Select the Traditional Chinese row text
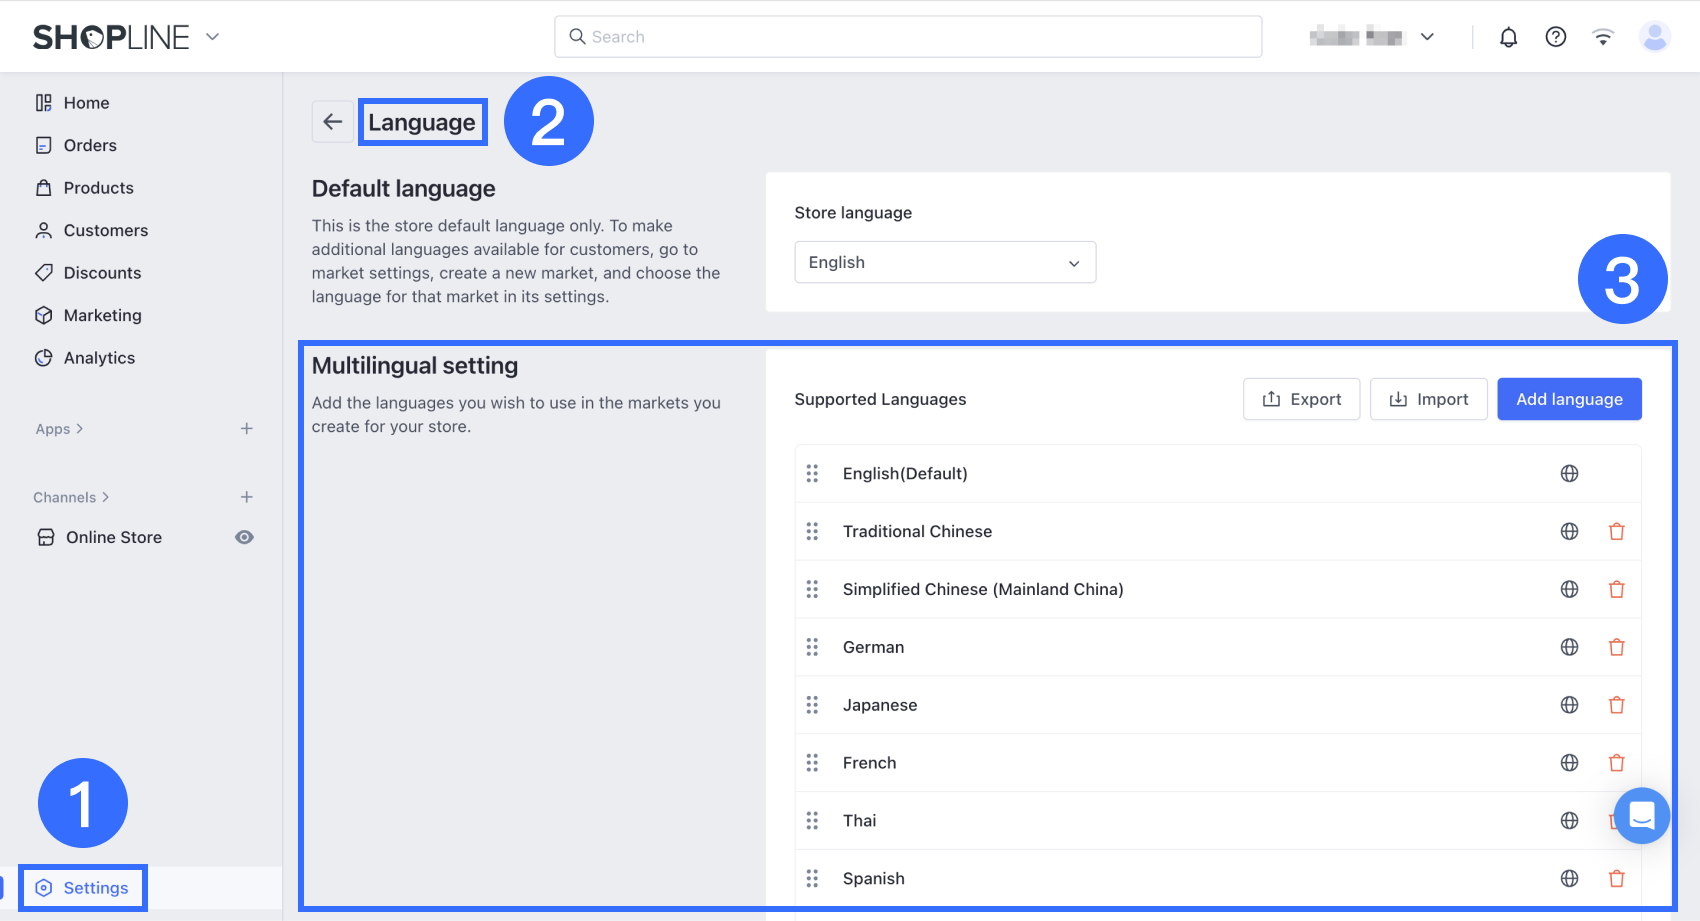 (917, 532)
